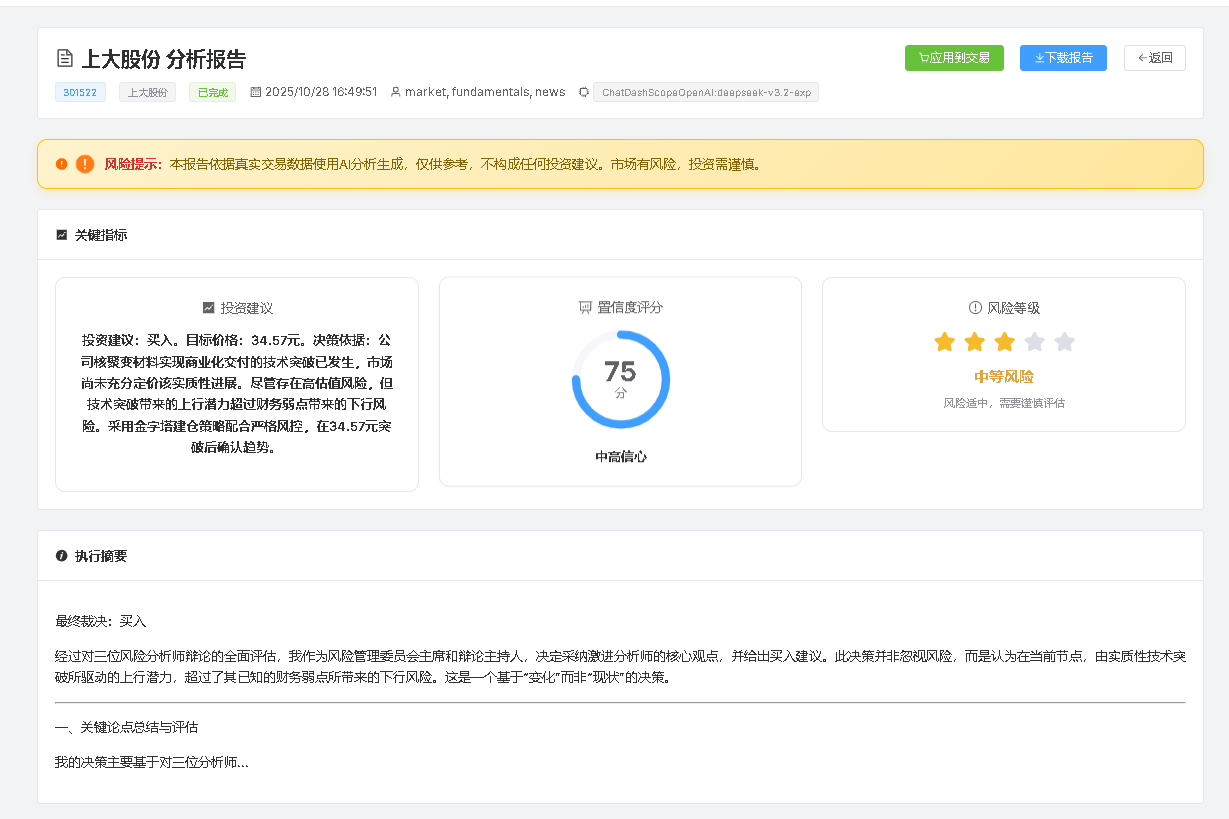Click the 风险适中，需要谨慎评估 note
Image resolution: width=1229 pixels, height=819 pixels.
click(x=1004, y=403)
